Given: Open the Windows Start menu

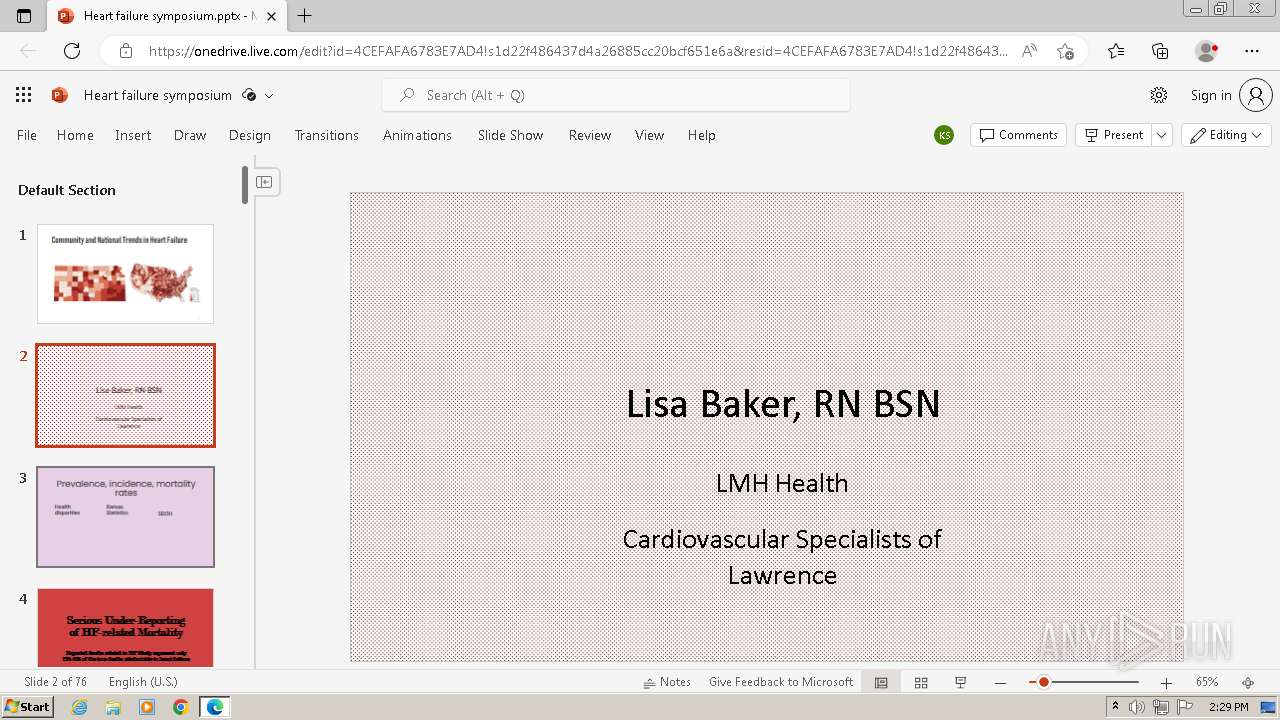Looking at the screenshot, I should click(x=27, y=707).
